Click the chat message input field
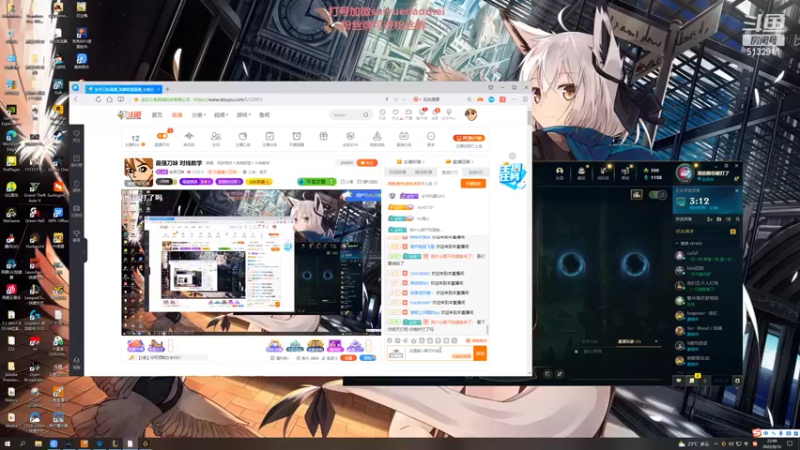Viewport: 800px width, 450px height. [439, 353]
